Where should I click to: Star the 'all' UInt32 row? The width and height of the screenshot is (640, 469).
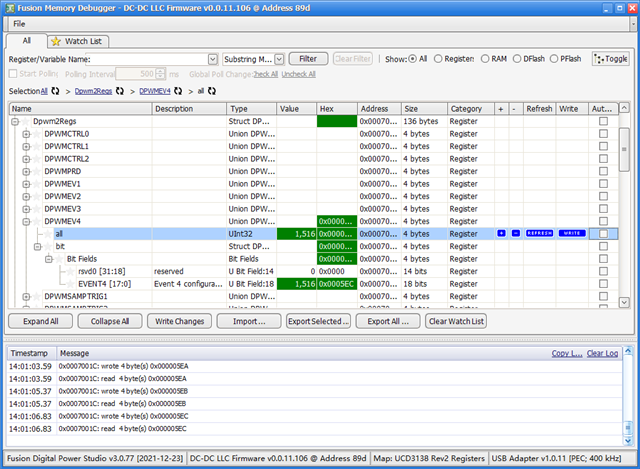point(48,234)
